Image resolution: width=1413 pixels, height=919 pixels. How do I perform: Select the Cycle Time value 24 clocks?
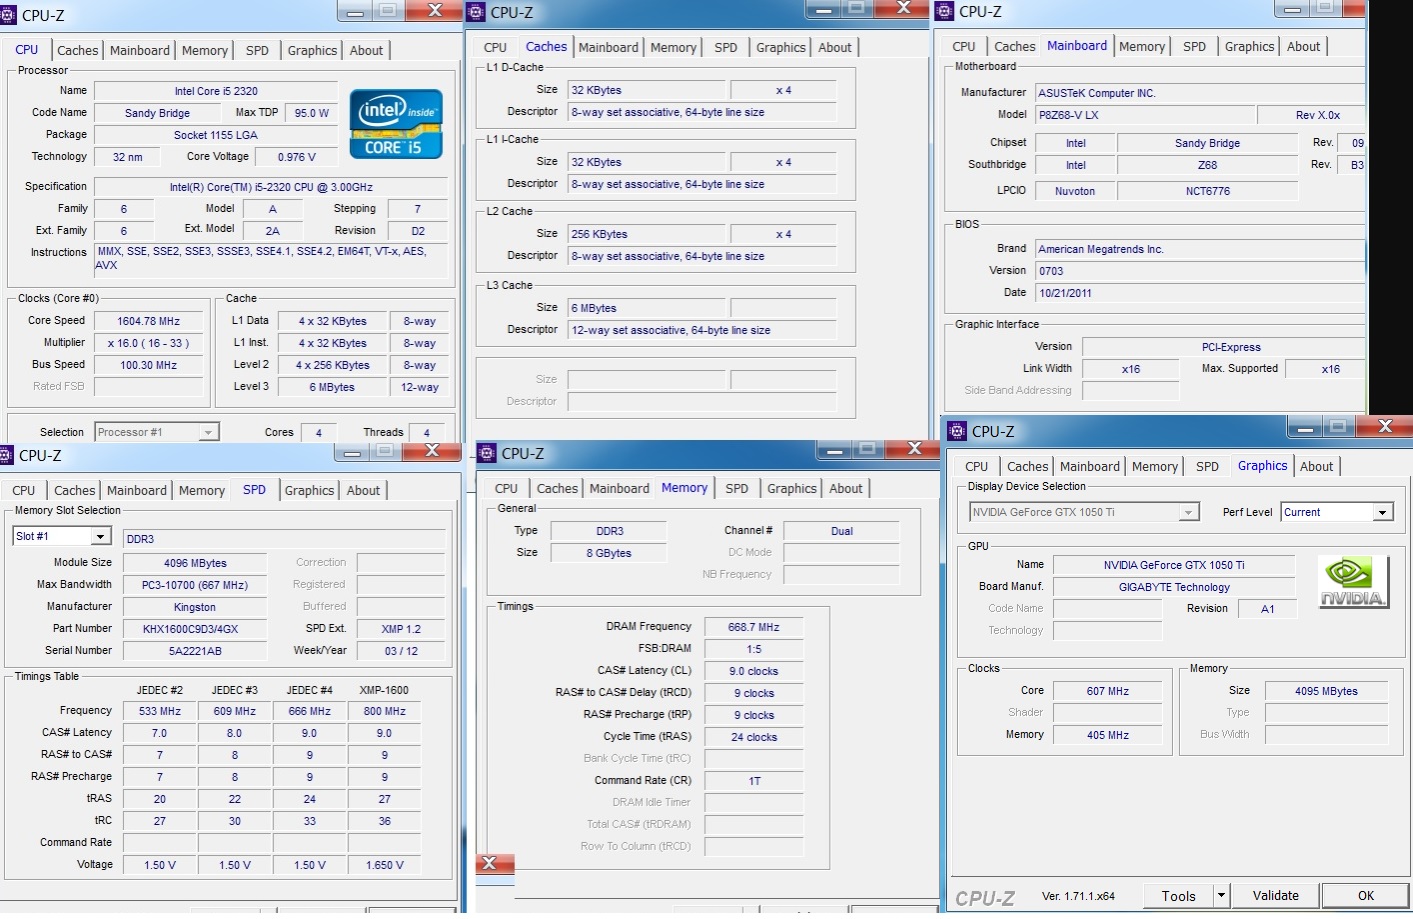tap(754, 737)
